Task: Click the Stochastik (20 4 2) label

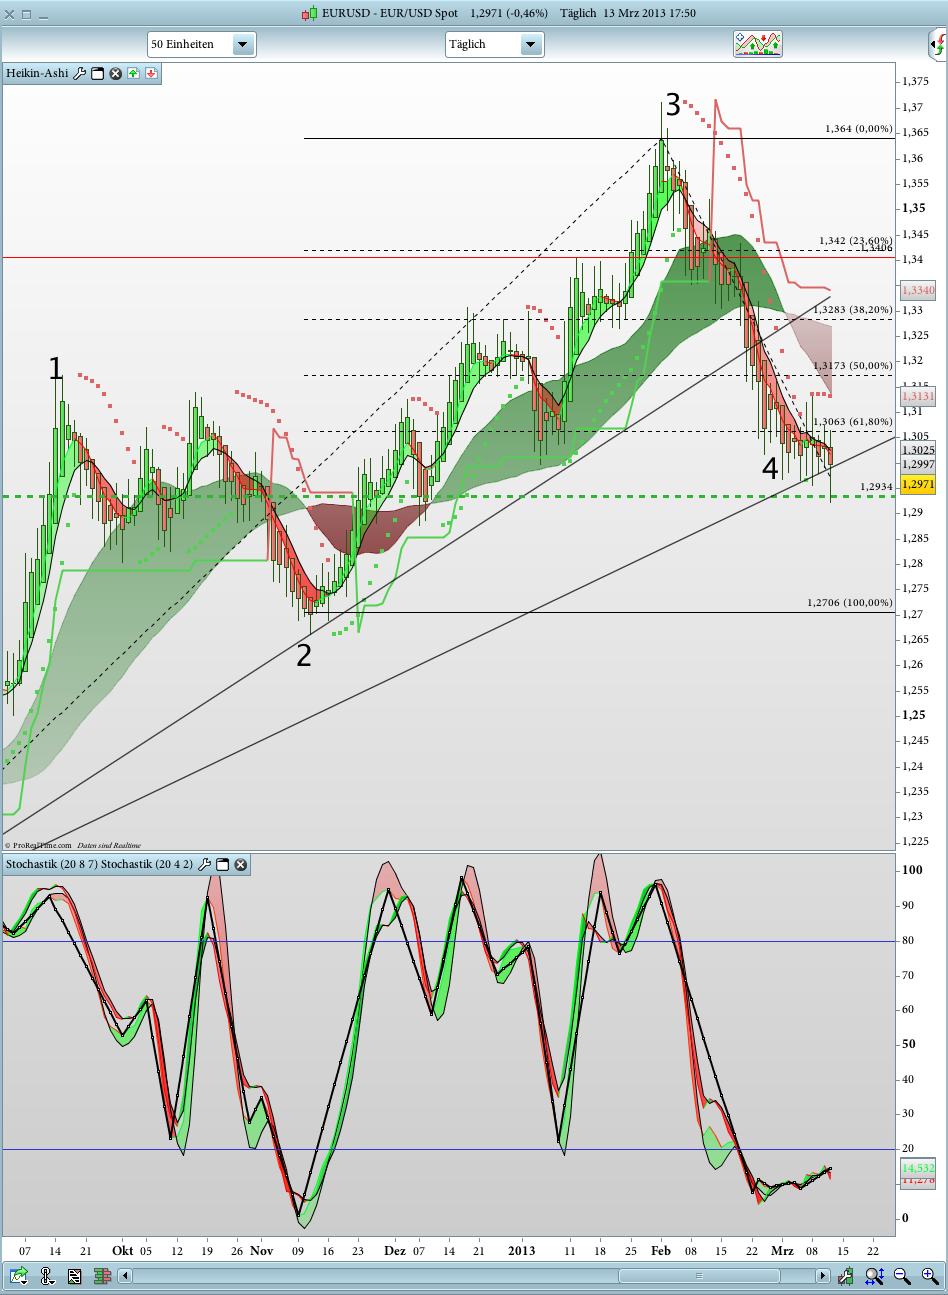Action: [147, 864]
